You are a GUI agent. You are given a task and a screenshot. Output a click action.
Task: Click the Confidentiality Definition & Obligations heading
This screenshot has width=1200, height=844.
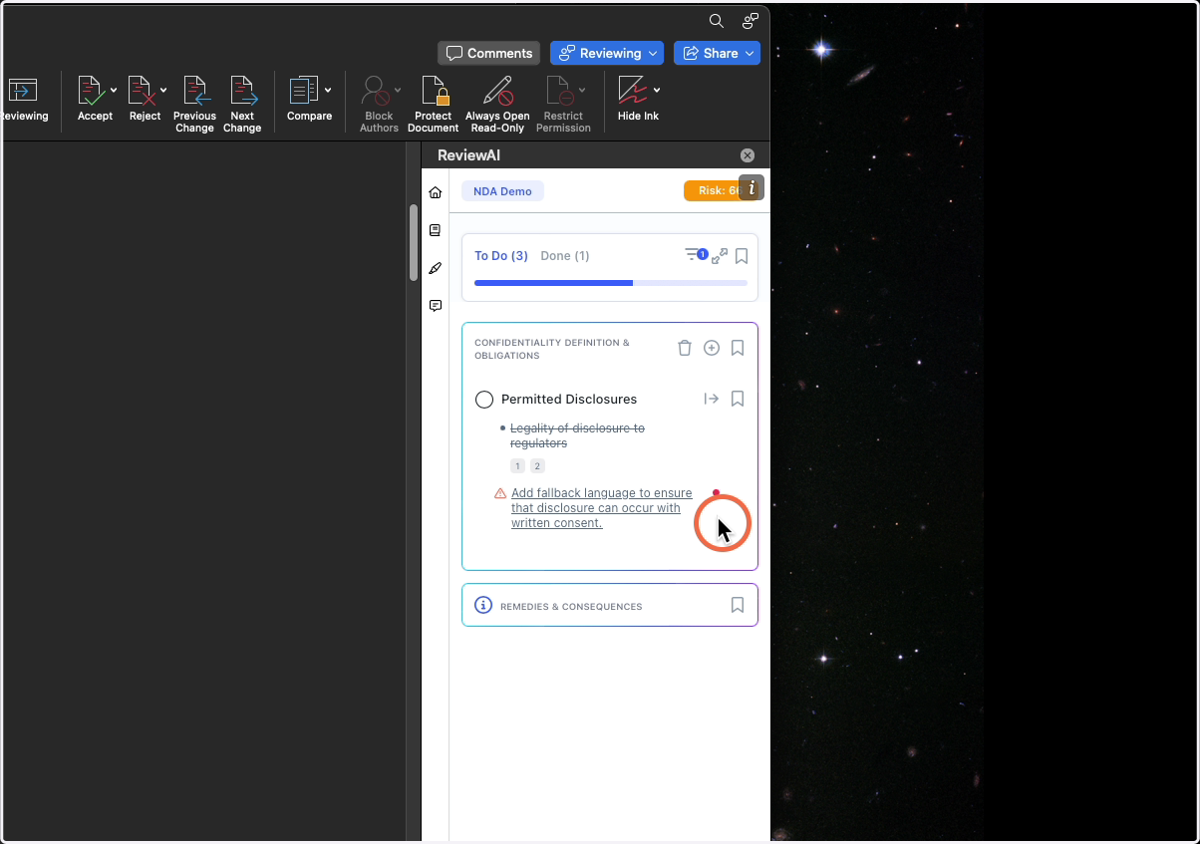(x=552, y=349)
